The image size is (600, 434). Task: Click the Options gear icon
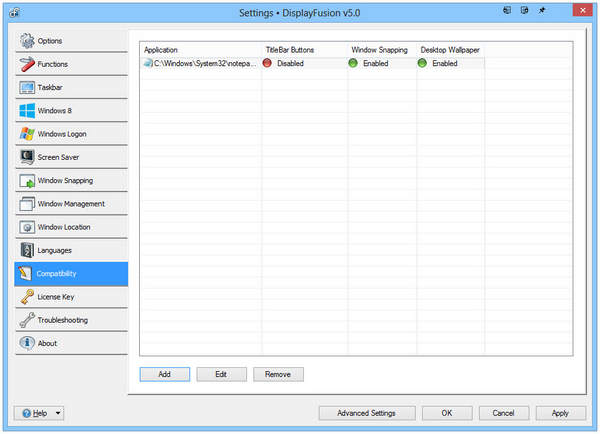pos(27,41)
